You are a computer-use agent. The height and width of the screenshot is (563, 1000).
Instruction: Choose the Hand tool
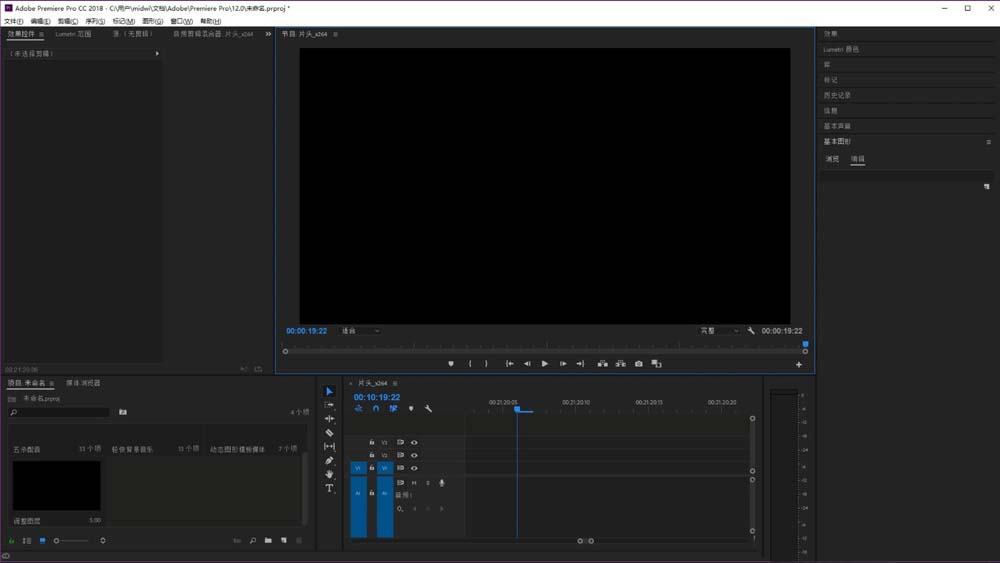click(x=330, y=474)
